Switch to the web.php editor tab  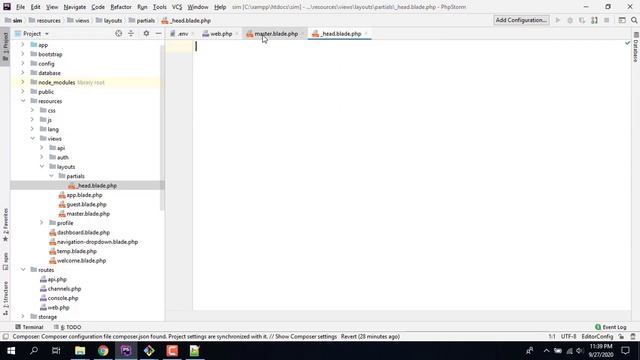tap(220, 33)
